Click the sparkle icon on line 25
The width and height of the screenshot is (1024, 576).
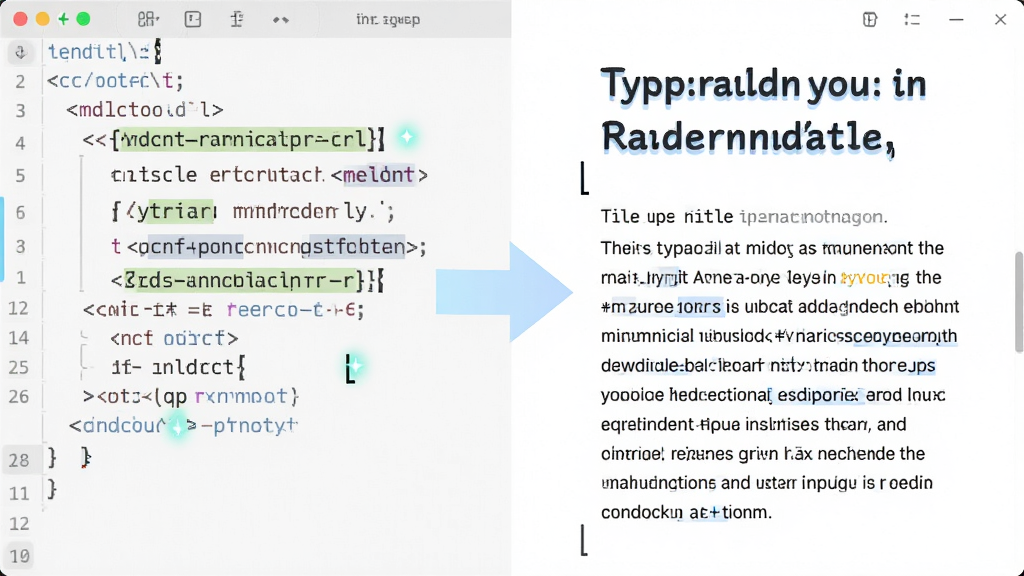pyautogui.click(x=357, y=366)
